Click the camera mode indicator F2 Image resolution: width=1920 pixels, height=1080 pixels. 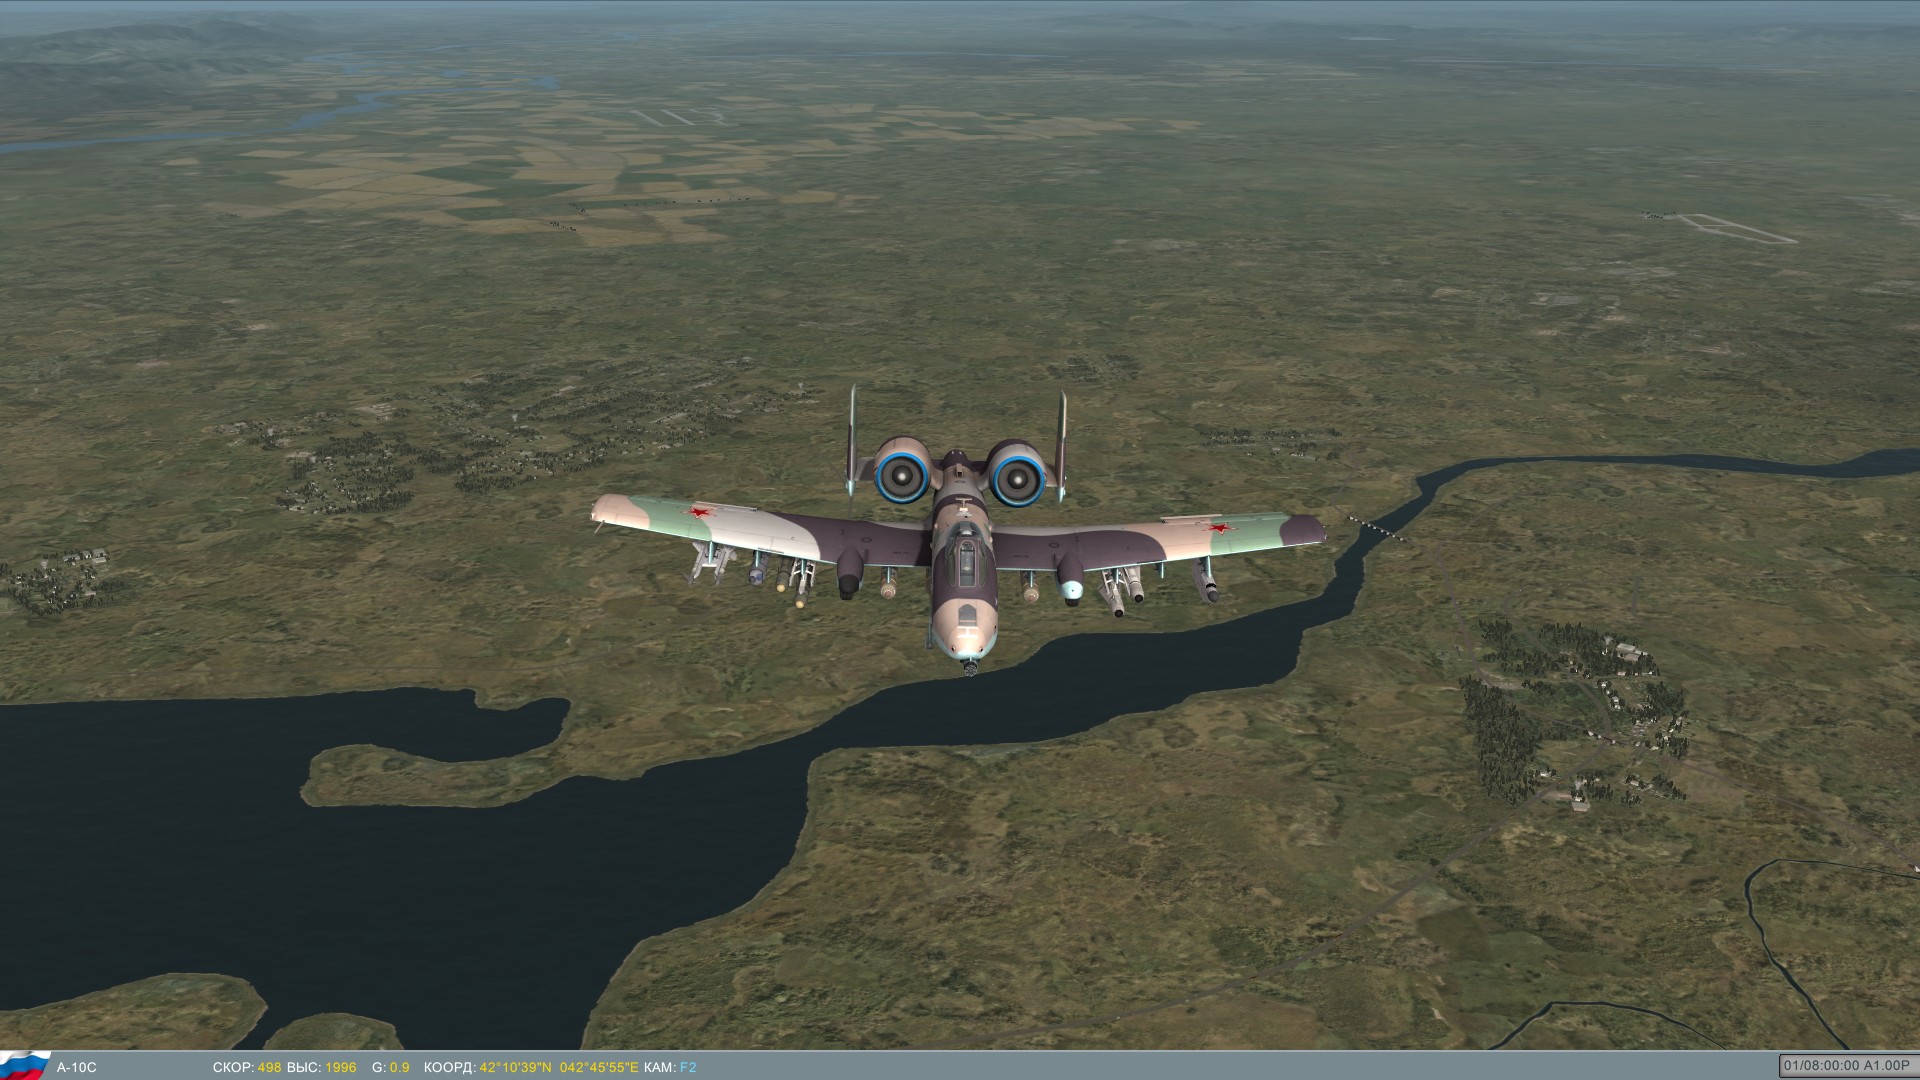click(x=688, y=1067)
